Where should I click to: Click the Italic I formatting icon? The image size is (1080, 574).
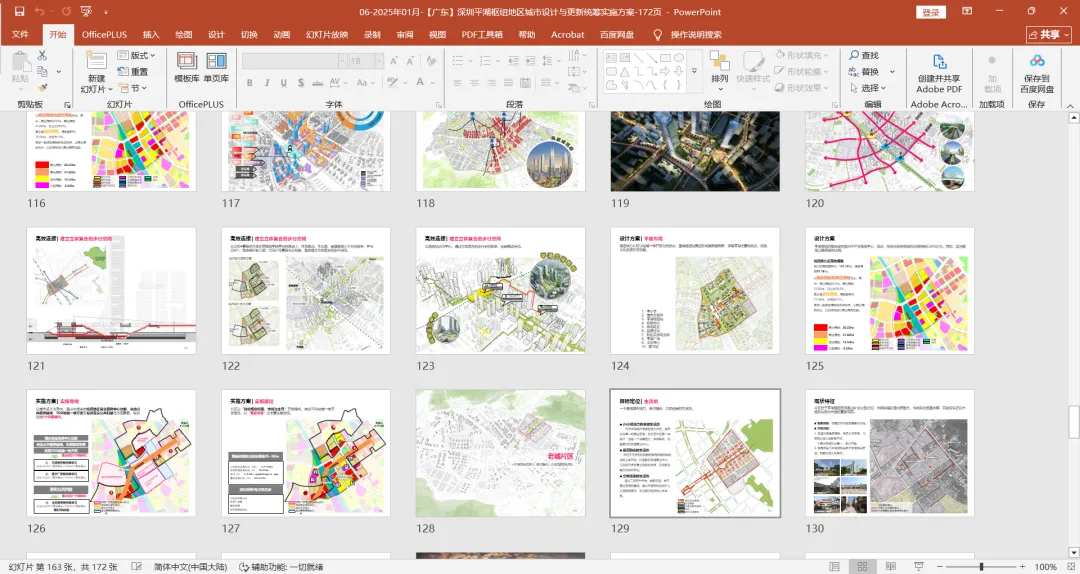coord(267,83)
